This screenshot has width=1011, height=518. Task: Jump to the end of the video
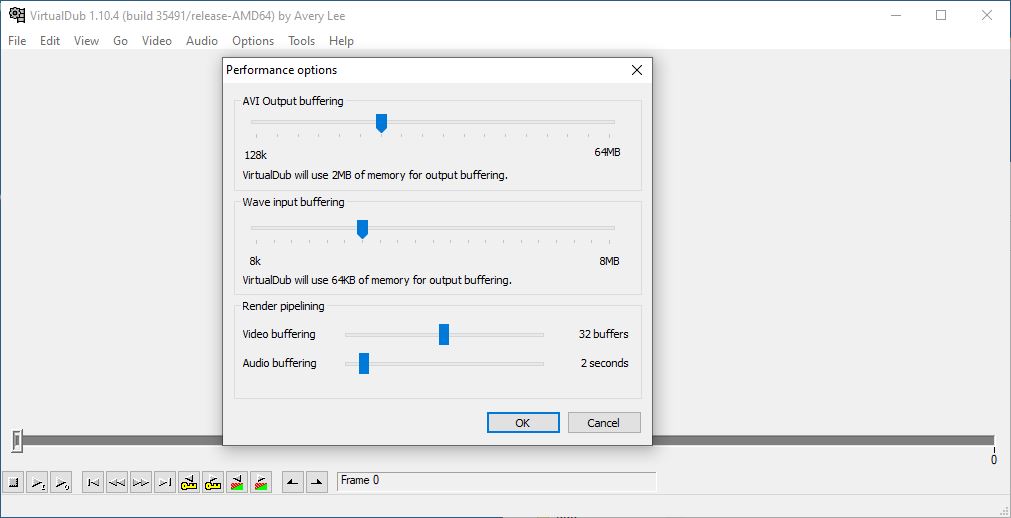pyautogui.click(x=165, y=482)
